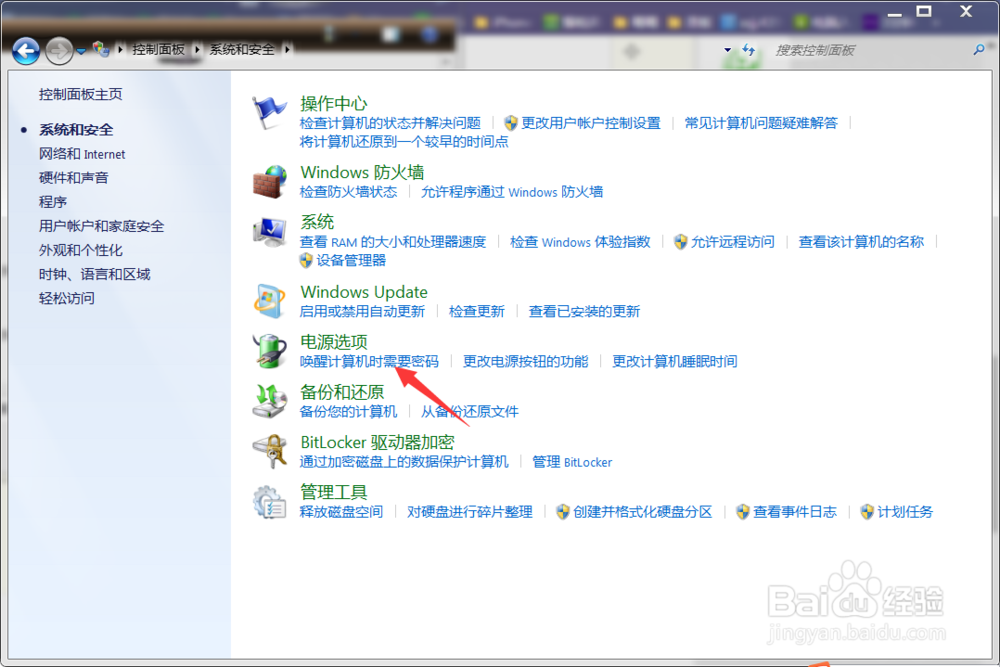
Task: Select 轻松访问 in the sidebar
Action: pos(66,298)
